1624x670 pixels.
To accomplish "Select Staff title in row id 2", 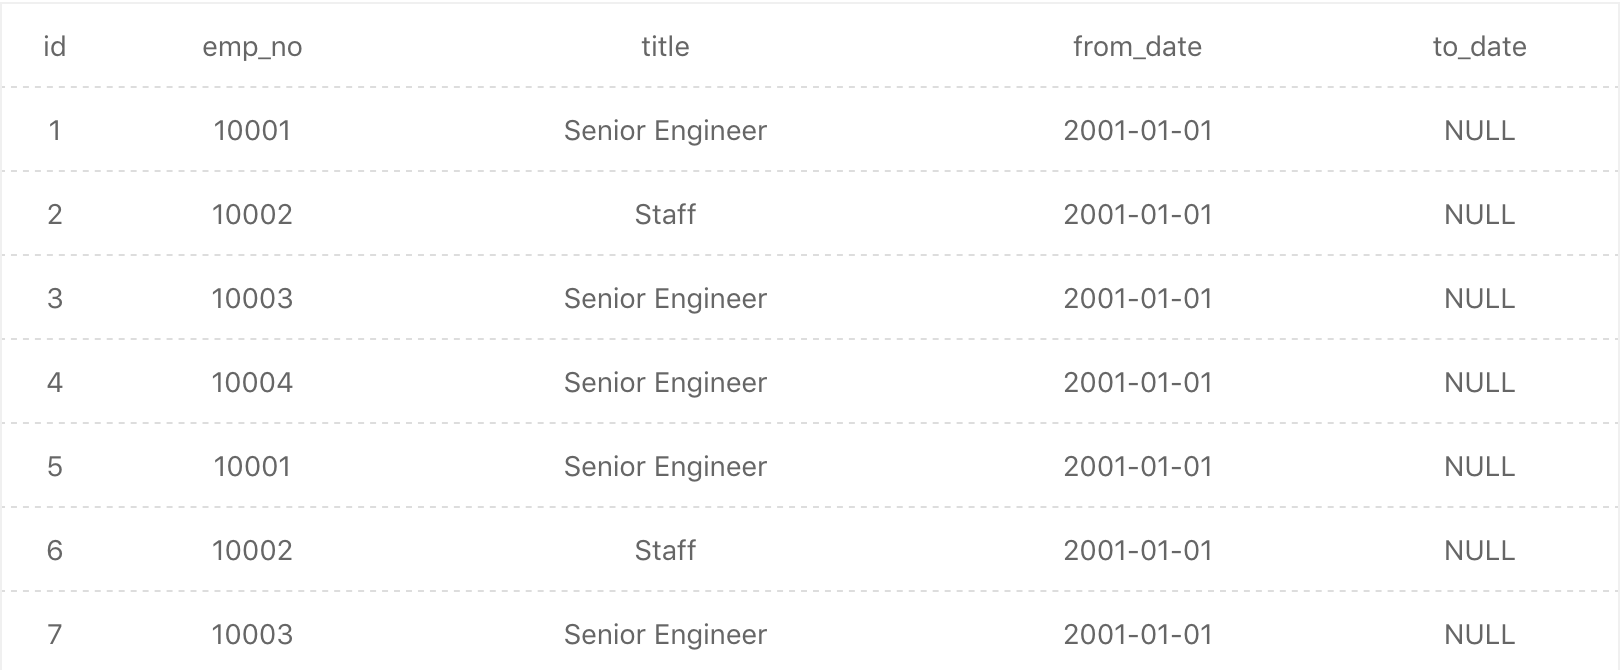I will (x=665, y=214).
